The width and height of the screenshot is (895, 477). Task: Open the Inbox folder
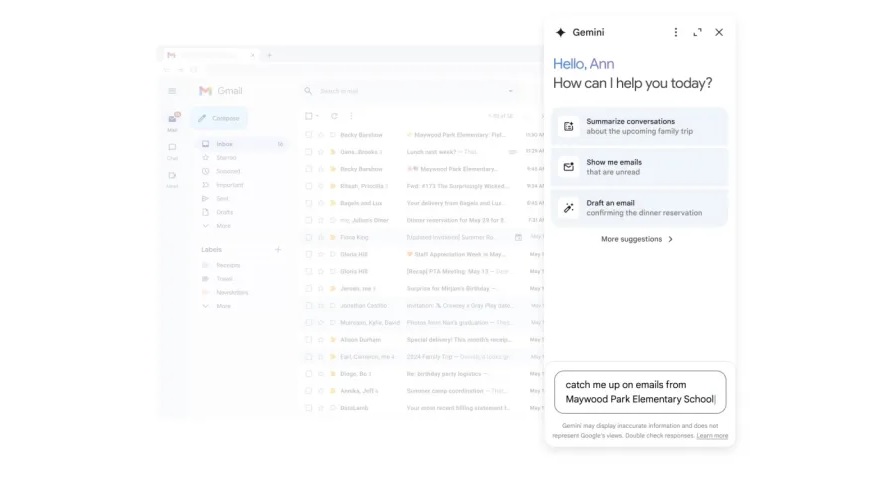tap(243, 144)
